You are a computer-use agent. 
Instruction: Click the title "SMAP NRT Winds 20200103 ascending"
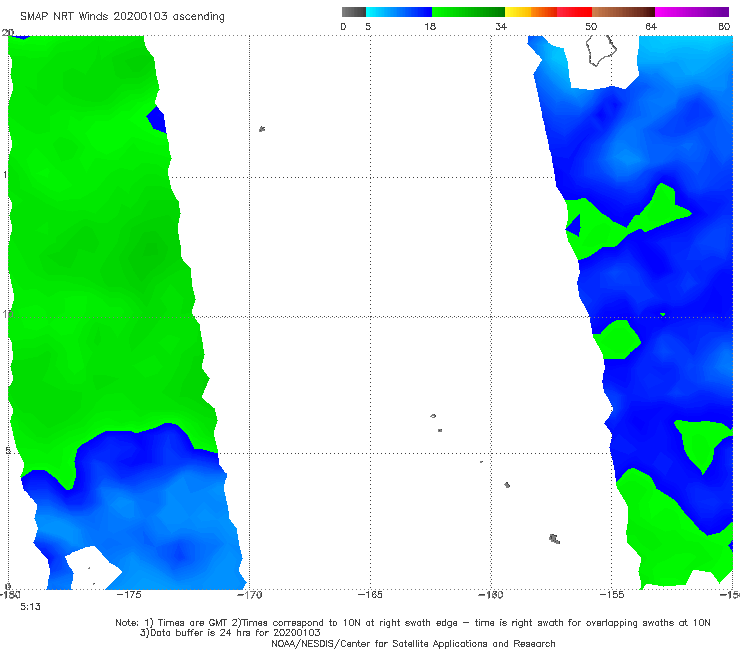122,17
